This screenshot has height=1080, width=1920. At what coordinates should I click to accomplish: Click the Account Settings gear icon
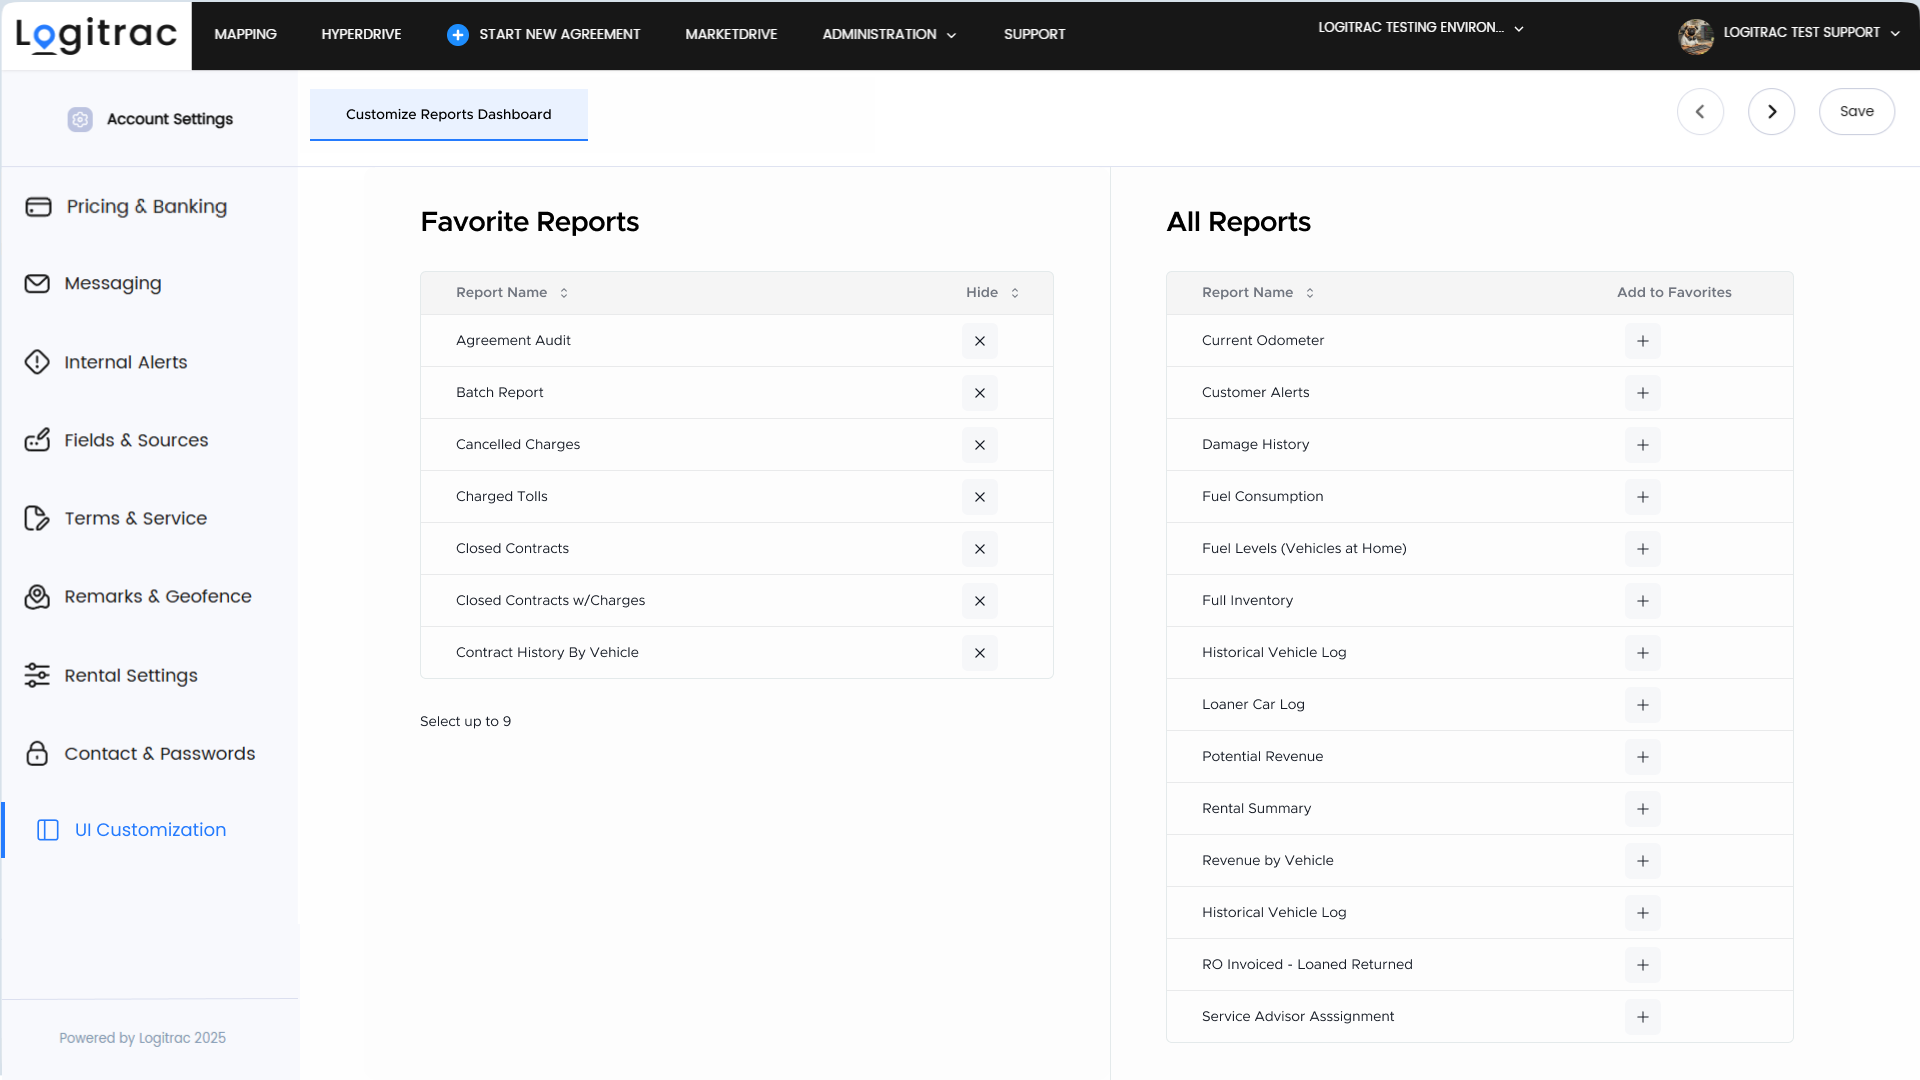[x=80, y=119]
